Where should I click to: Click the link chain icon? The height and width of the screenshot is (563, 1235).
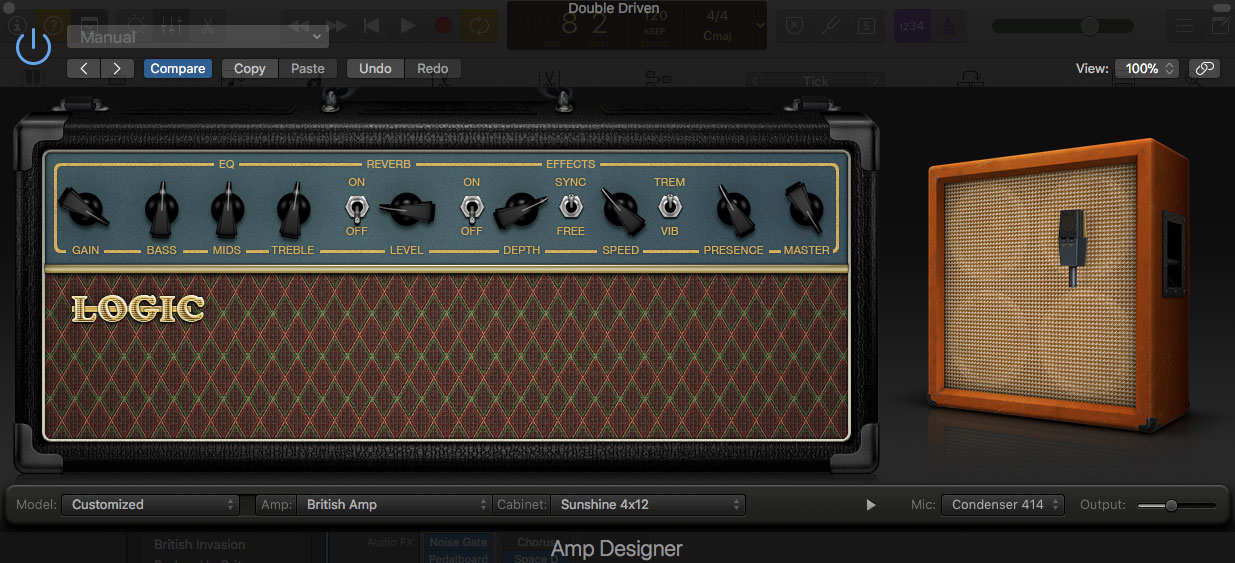(1205, 69)
